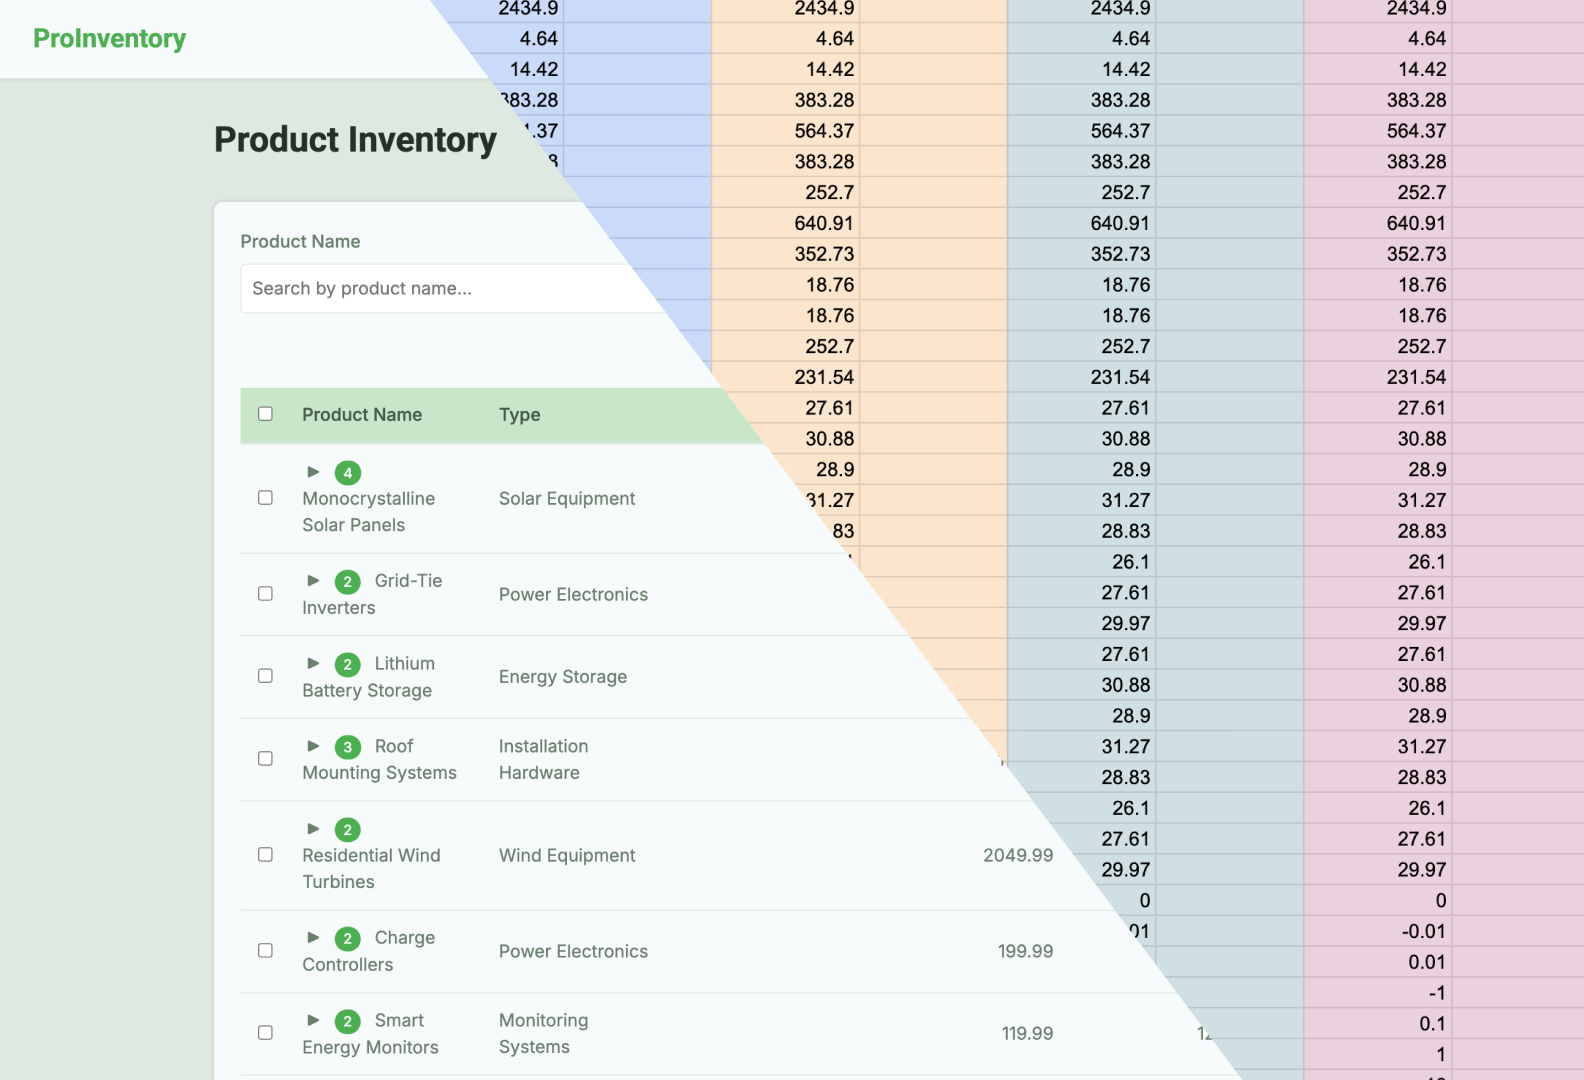This screenshot has height=1080, width=1584.
Task: Tick the Charge Controllers row checkbox
Action: tap(265, 951)
